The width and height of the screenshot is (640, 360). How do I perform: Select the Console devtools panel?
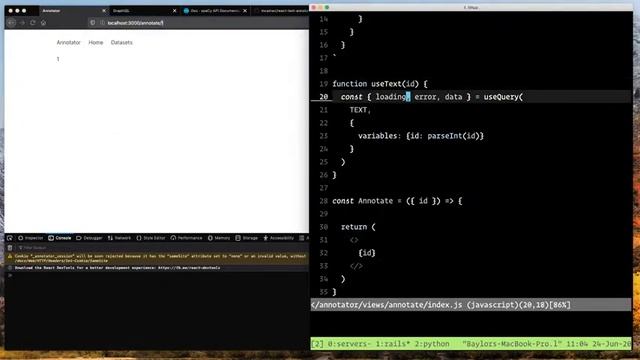pos(60,238)
